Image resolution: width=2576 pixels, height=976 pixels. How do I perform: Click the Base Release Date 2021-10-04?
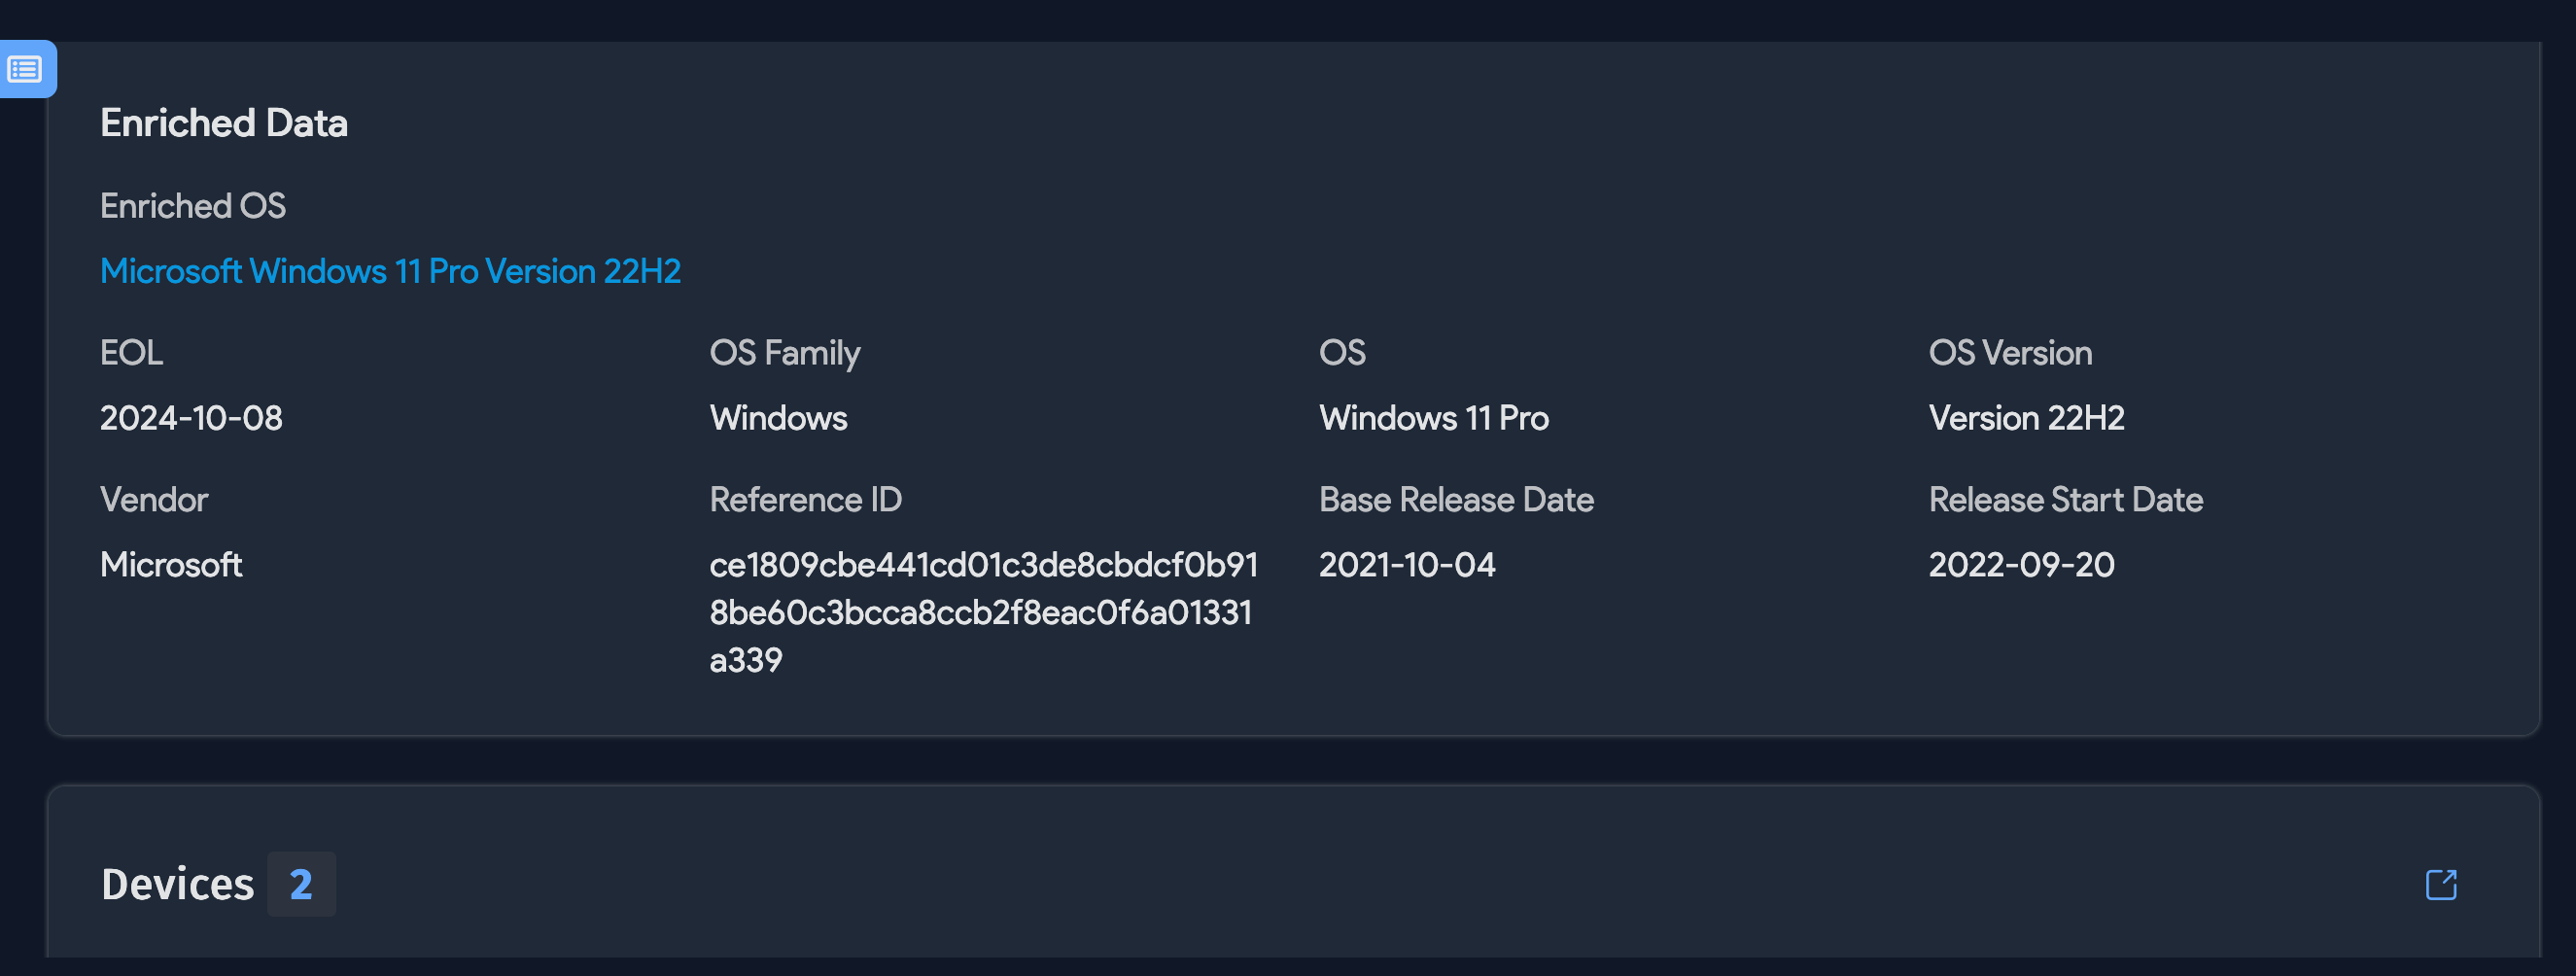(x=1407, y=564)
